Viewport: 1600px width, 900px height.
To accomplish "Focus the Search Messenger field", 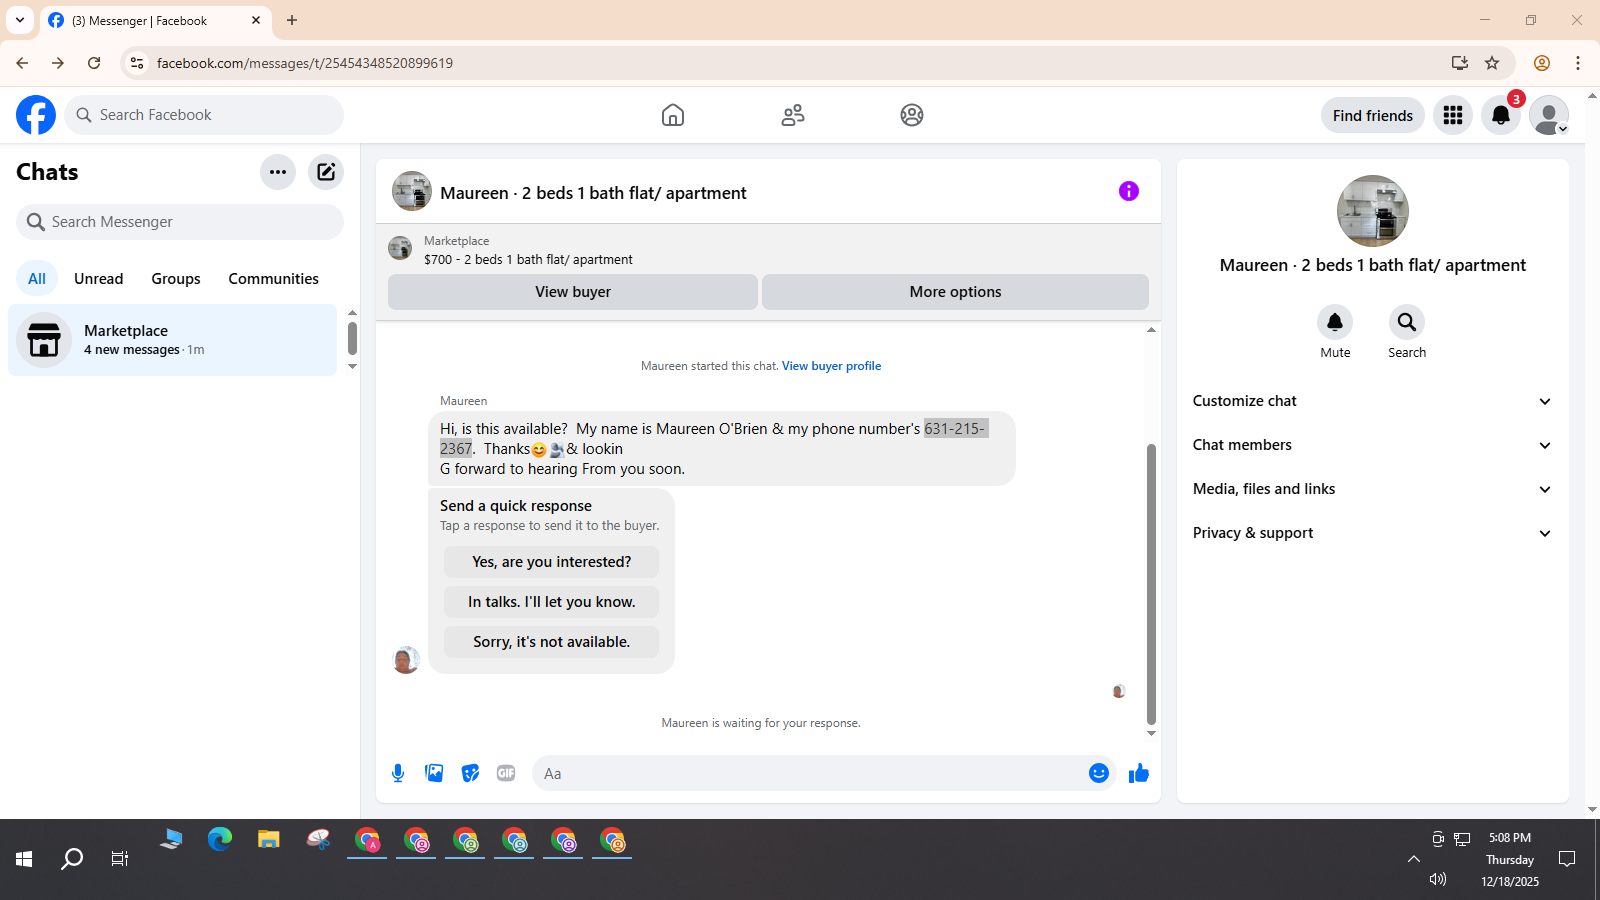I will click(180, 222).
